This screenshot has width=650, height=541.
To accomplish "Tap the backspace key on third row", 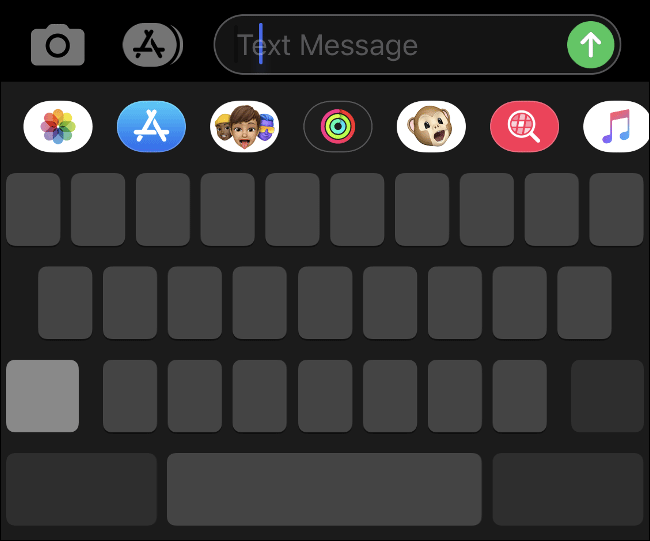I will [607, 396].
